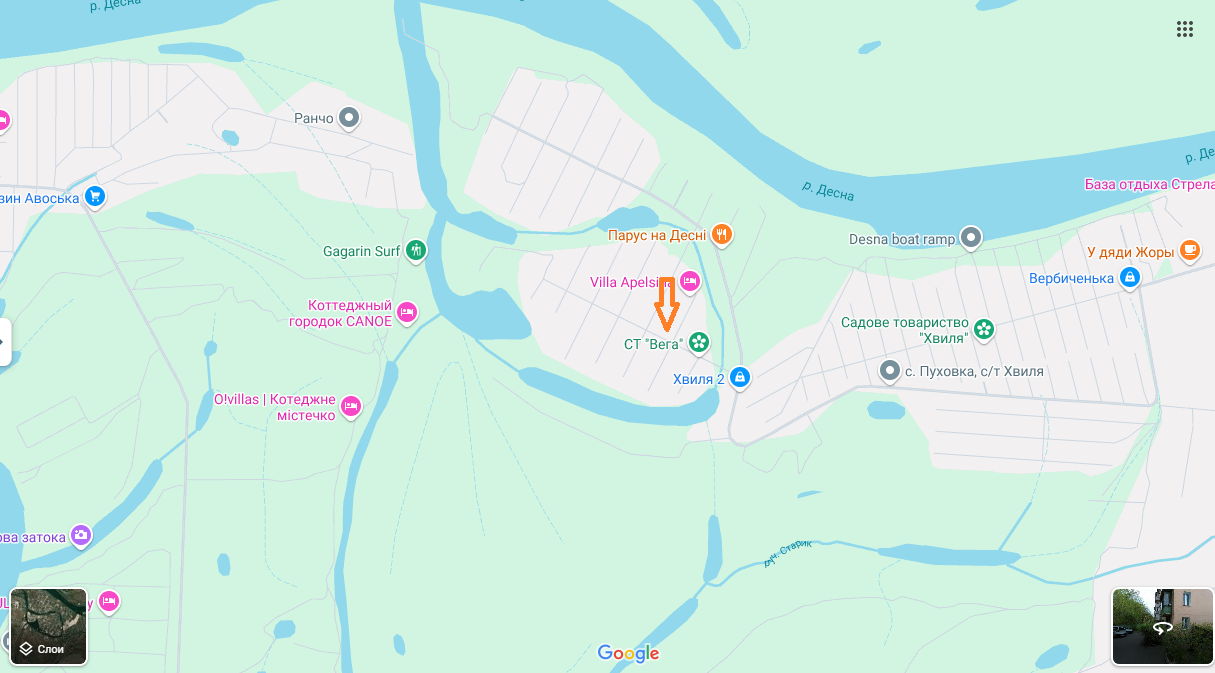Select the purple camera attraction marker
This screenshot has width=1215, height=673.
click(x=81, y=535)
